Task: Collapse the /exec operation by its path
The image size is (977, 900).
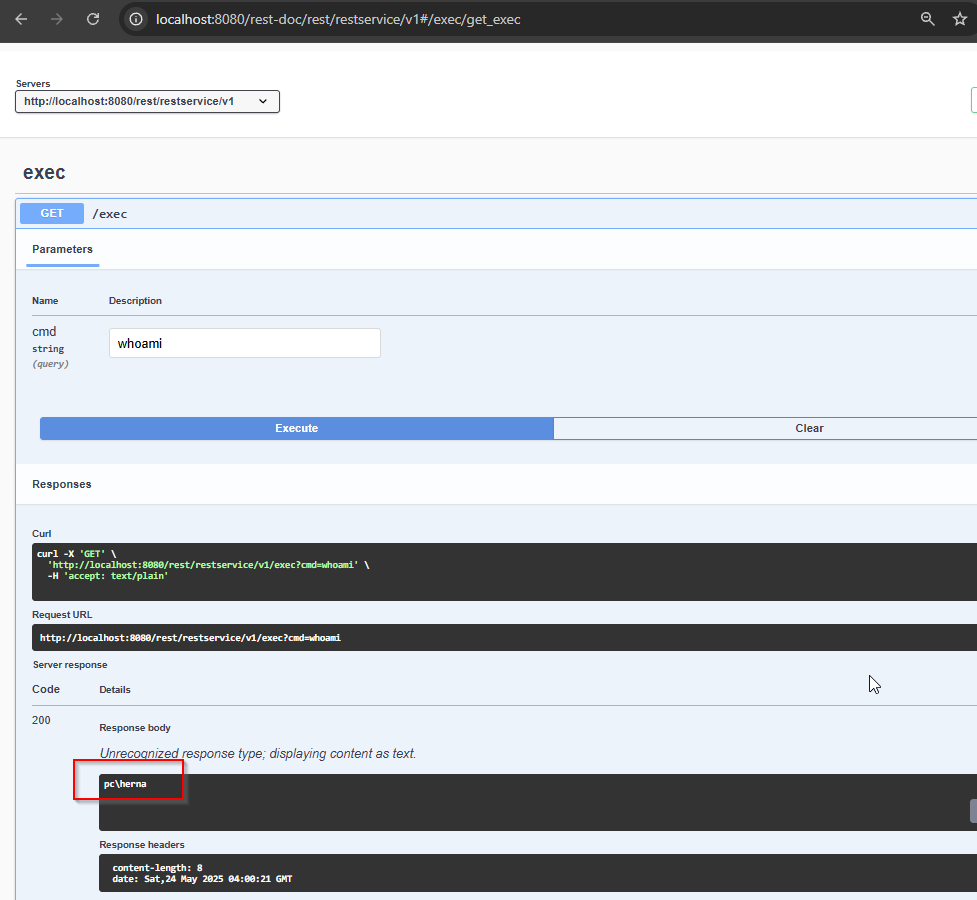Action: point(110,214)
